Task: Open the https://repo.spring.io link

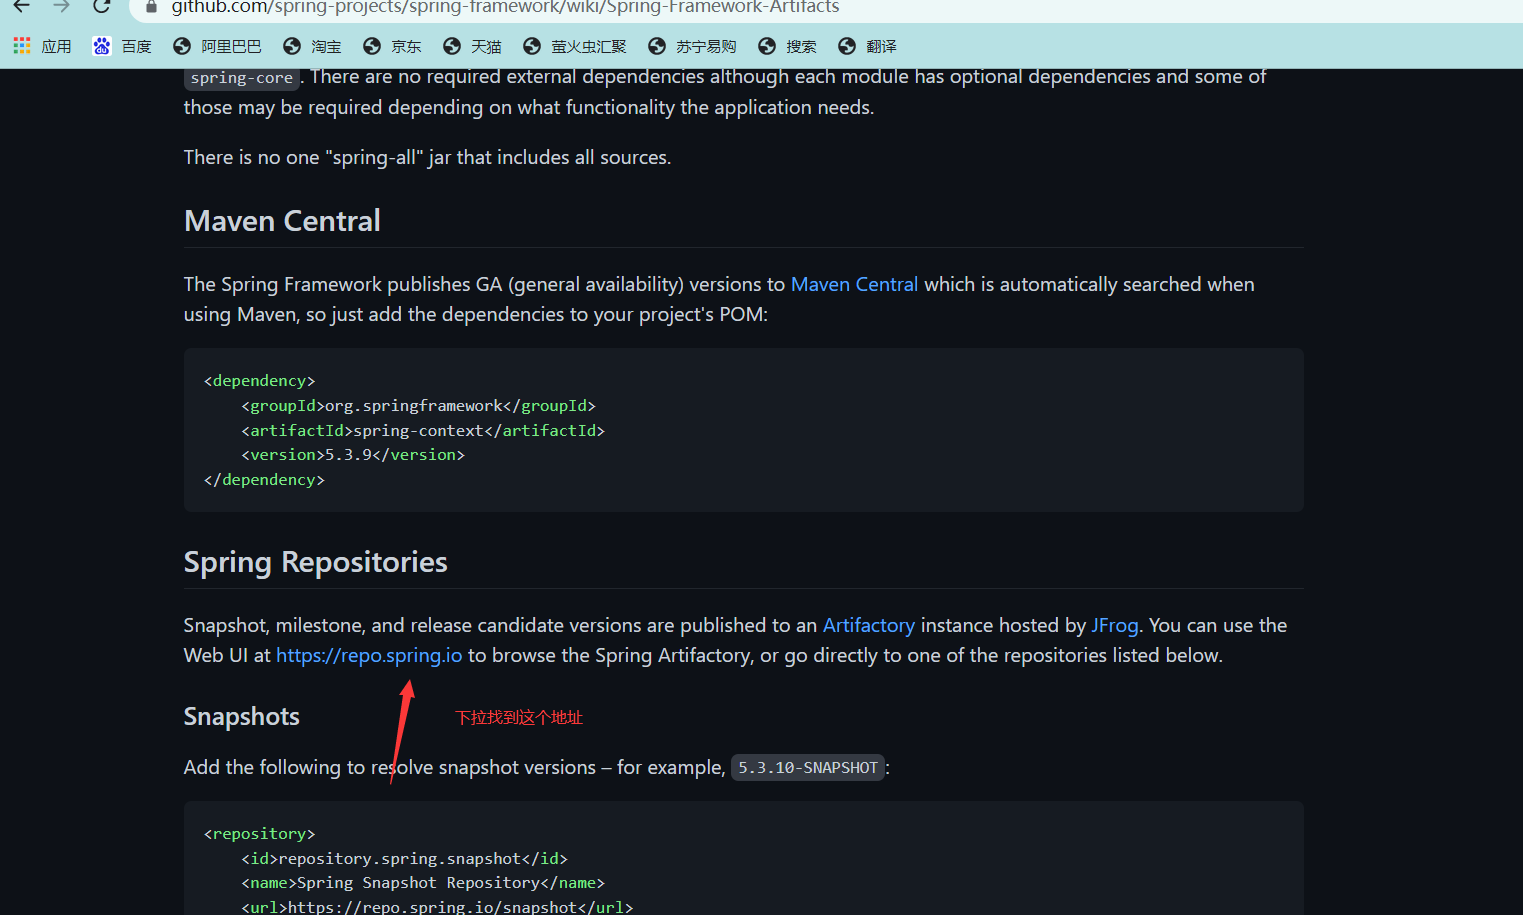Action: pos(369,655)
